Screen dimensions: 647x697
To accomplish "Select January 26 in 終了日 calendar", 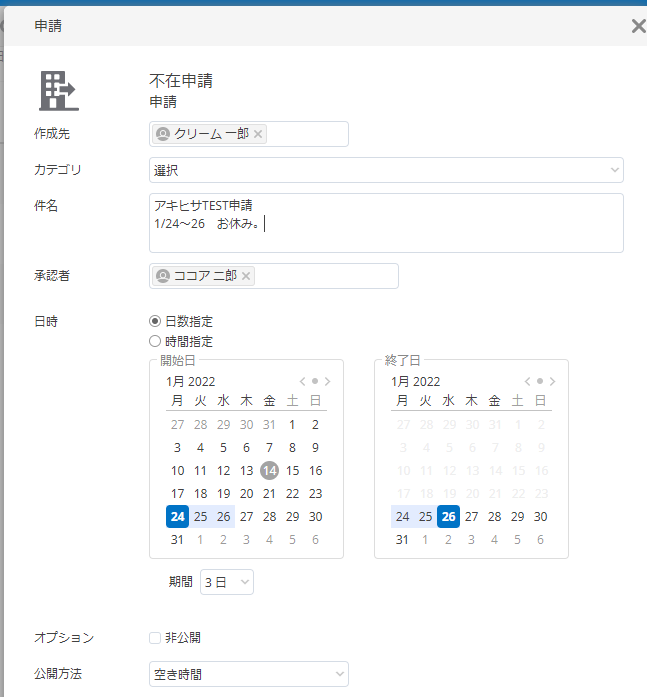I will [448, 517].
